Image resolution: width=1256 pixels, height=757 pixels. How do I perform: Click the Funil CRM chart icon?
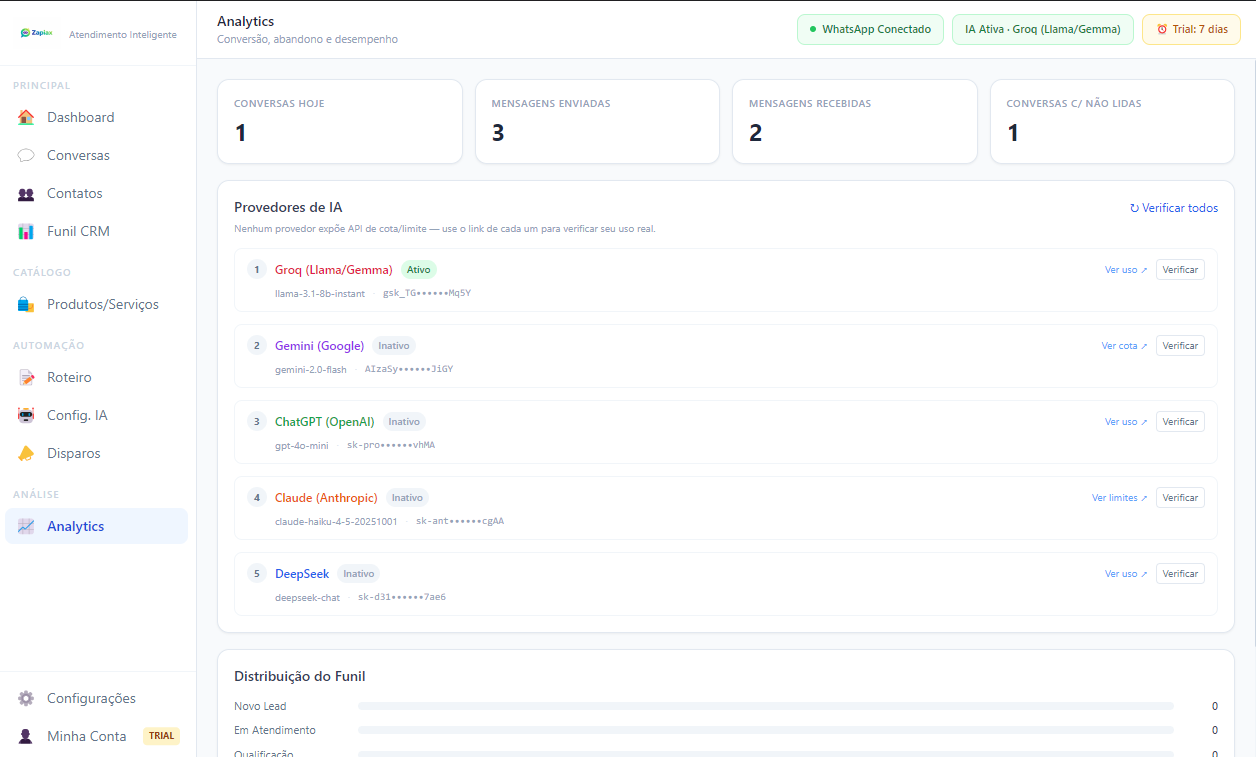pos(26,231)
